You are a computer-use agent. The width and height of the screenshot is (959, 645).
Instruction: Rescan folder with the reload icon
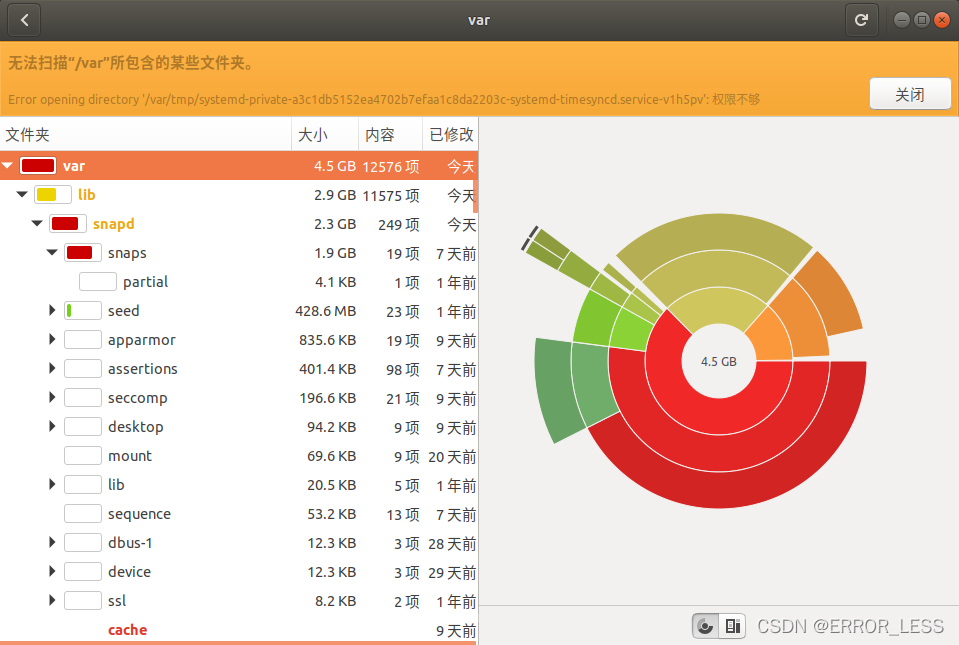pos(861,20)
